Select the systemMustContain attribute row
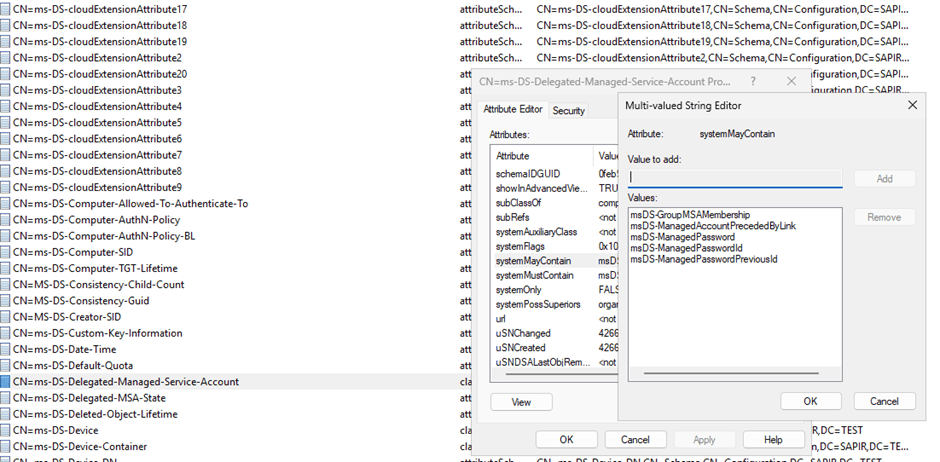This screenshot has height=462, width=940. [535, 276]
